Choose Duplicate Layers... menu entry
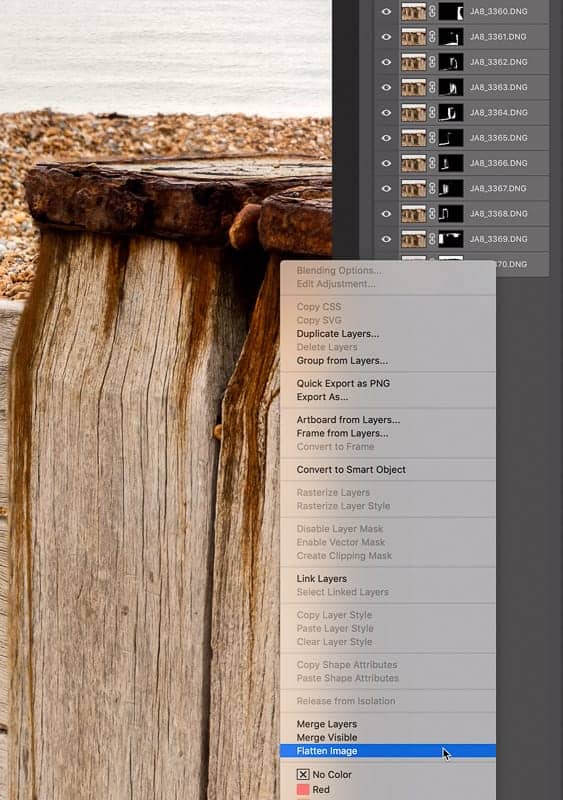 338,334
